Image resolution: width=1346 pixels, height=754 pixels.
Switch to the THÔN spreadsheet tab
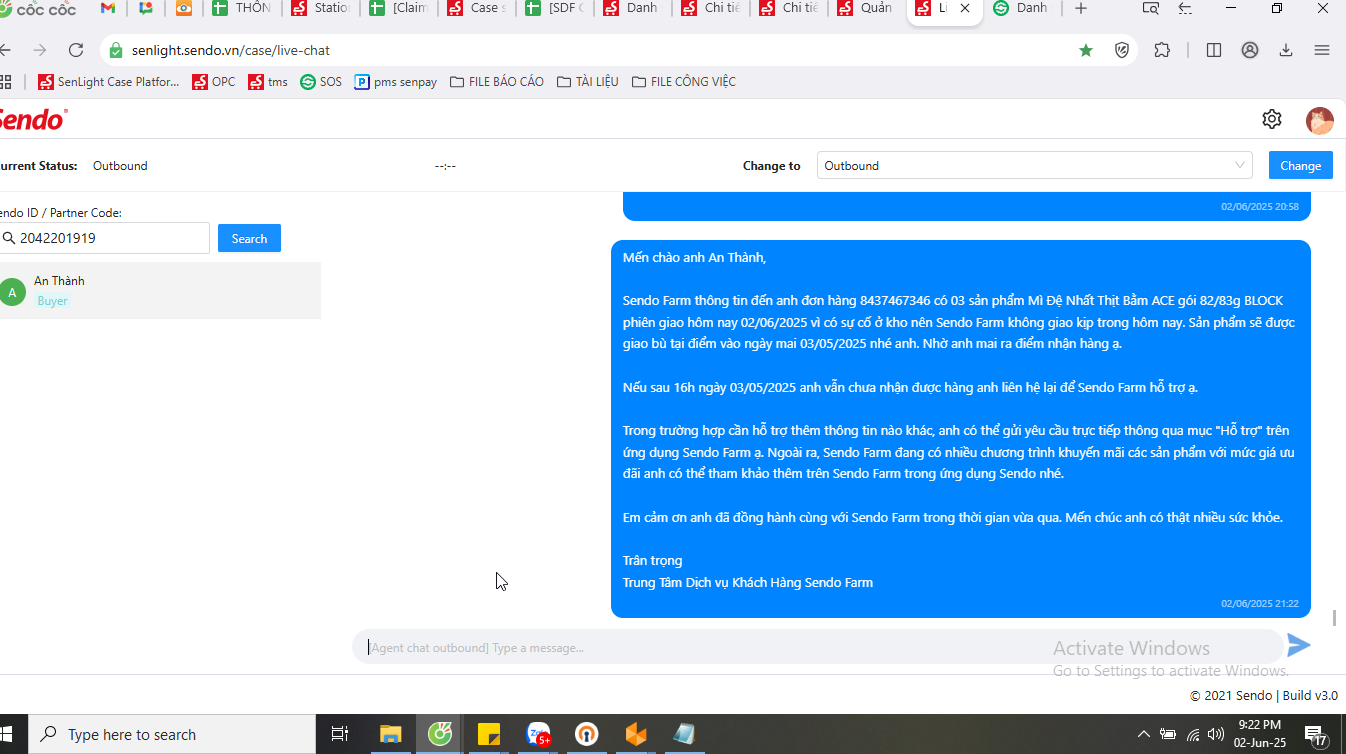[x=242, y=8]
